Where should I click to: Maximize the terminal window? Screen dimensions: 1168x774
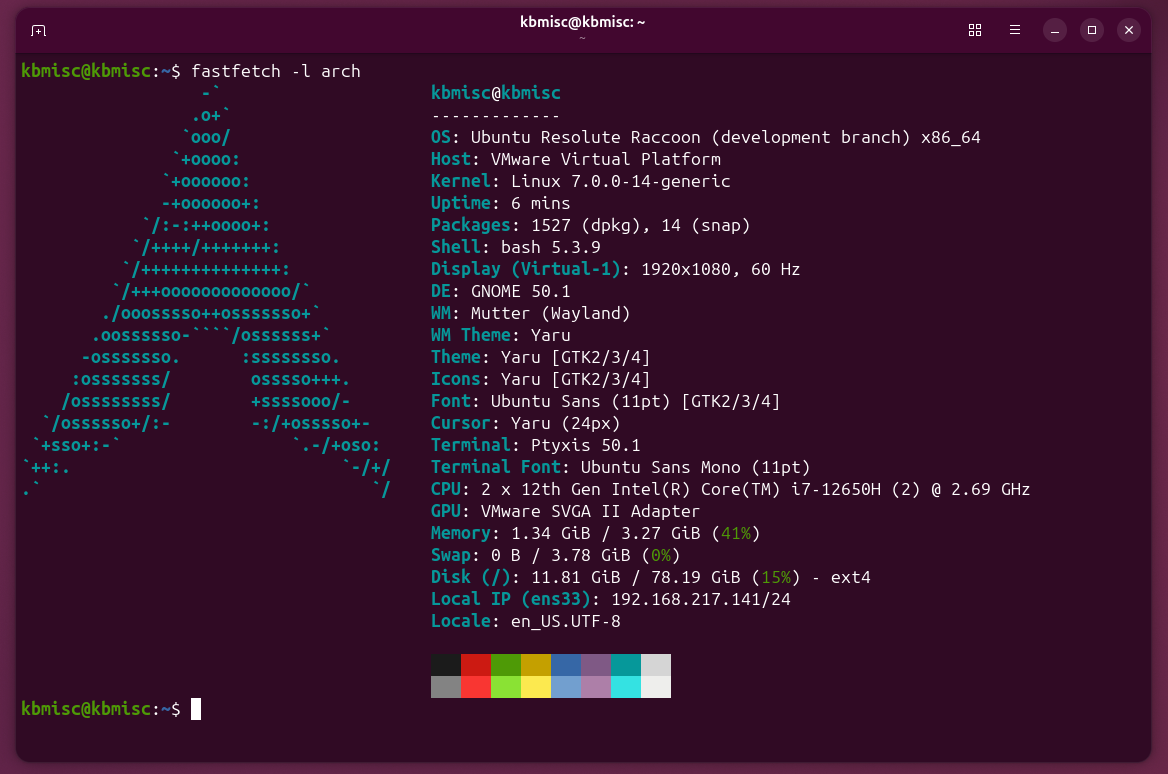[1091, 30]
